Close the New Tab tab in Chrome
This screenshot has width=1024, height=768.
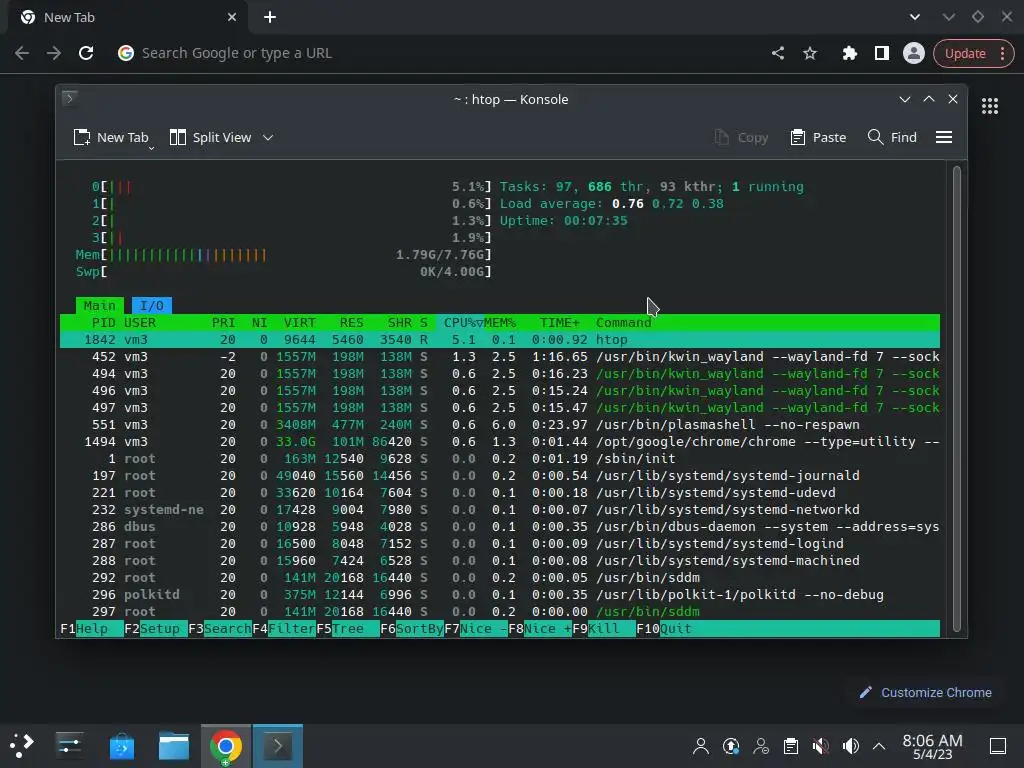pos(232,17)
